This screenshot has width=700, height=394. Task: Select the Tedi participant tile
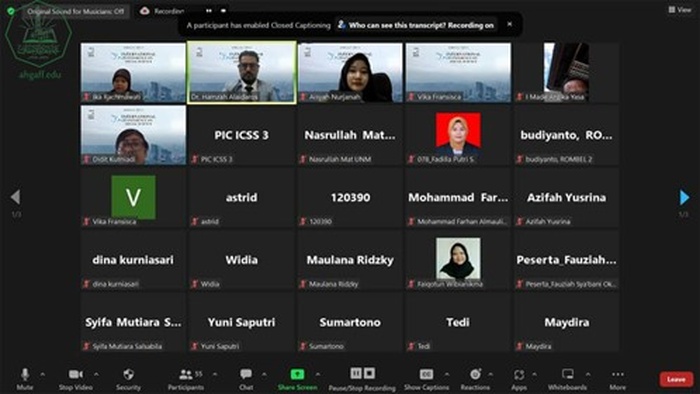(458, 322)
